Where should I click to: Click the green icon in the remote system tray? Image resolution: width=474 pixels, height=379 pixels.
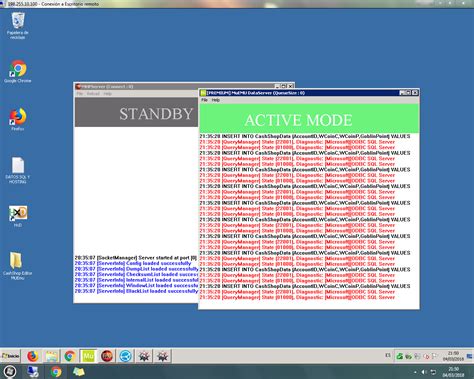[400, 357]
